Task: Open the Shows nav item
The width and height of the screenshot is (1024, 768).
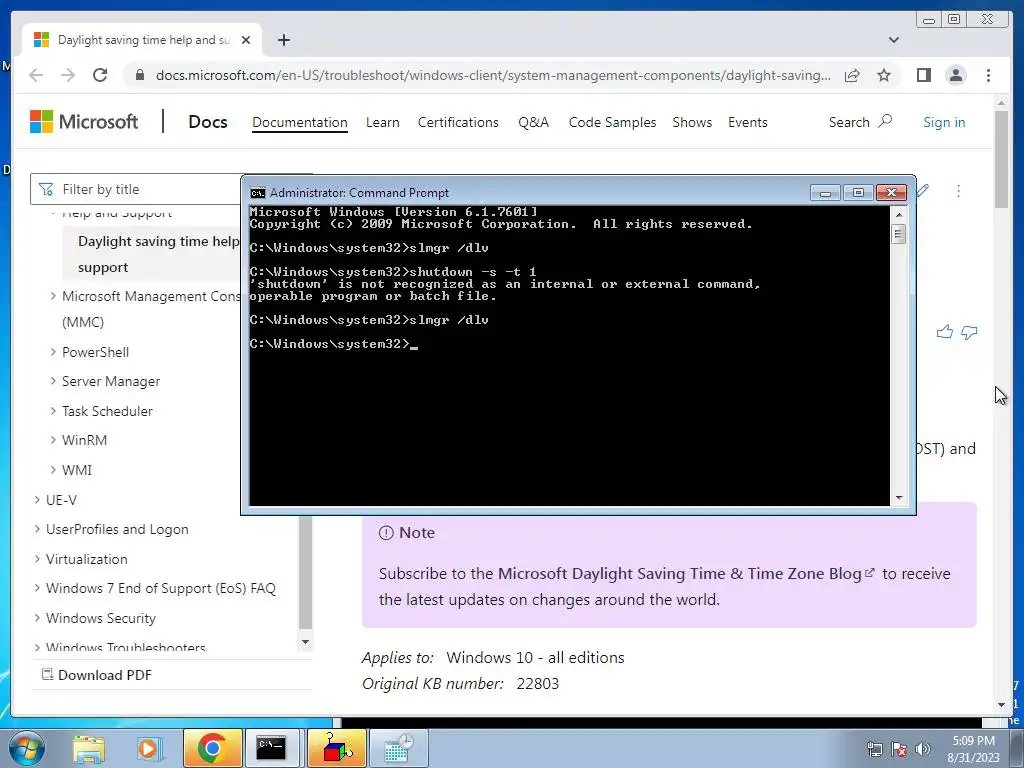Action: coord(692,122)
